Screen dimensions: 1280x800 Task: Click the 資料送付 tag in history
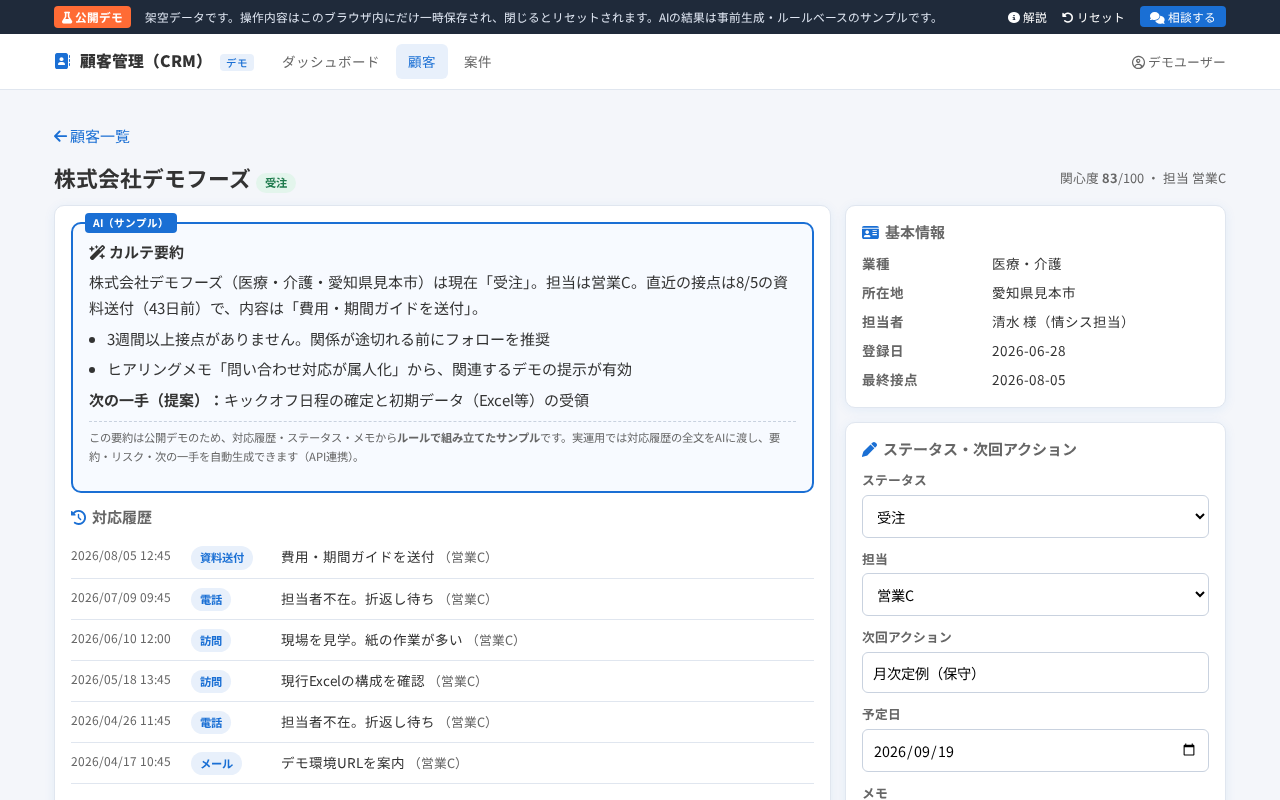[222, 558]
